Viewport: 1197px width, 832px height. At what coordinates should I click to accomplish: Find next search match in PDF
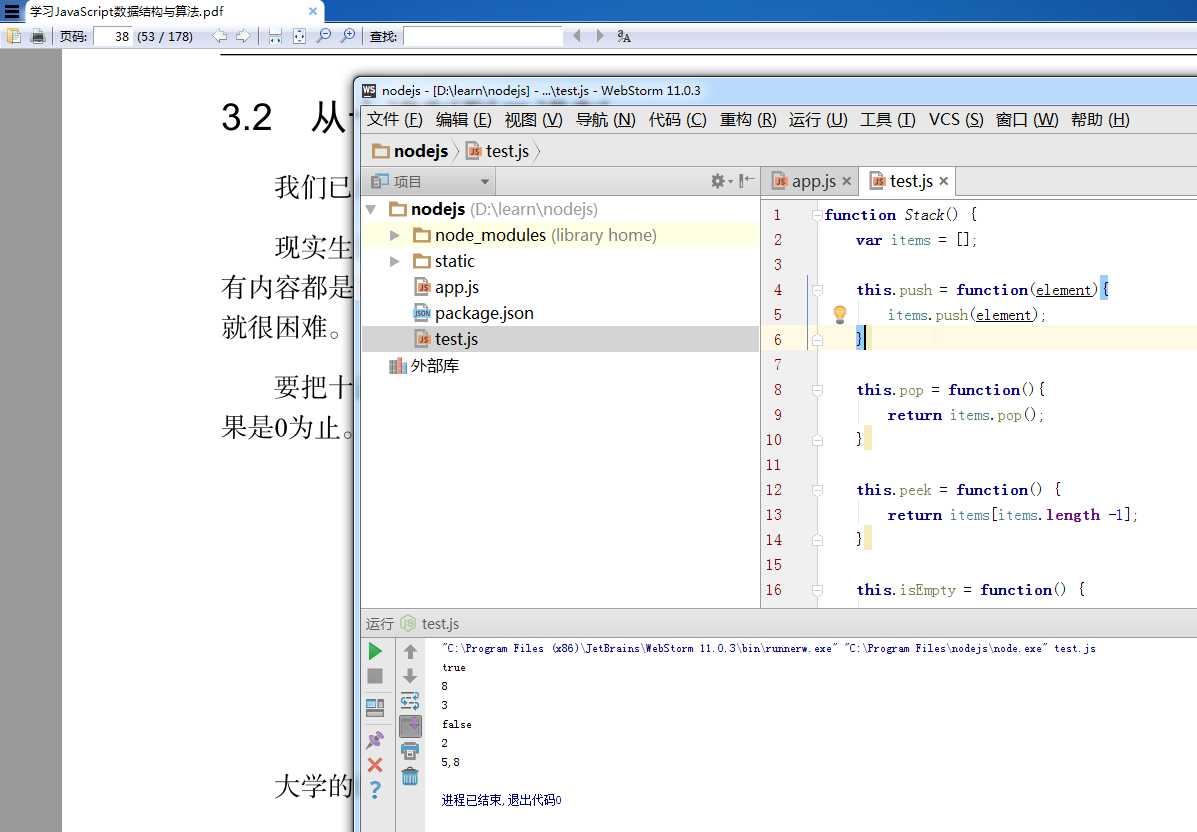click(x=599, y=36)
